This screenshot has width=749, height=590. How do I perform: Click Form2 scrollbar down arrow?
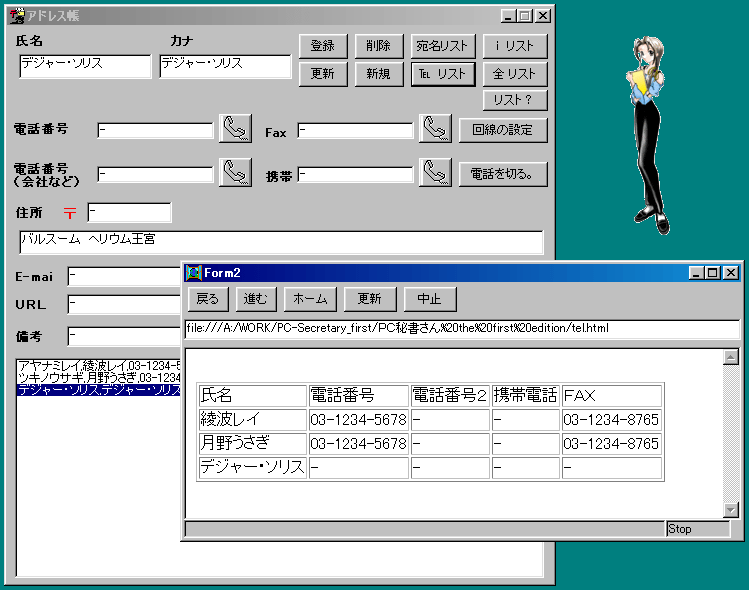730,510
